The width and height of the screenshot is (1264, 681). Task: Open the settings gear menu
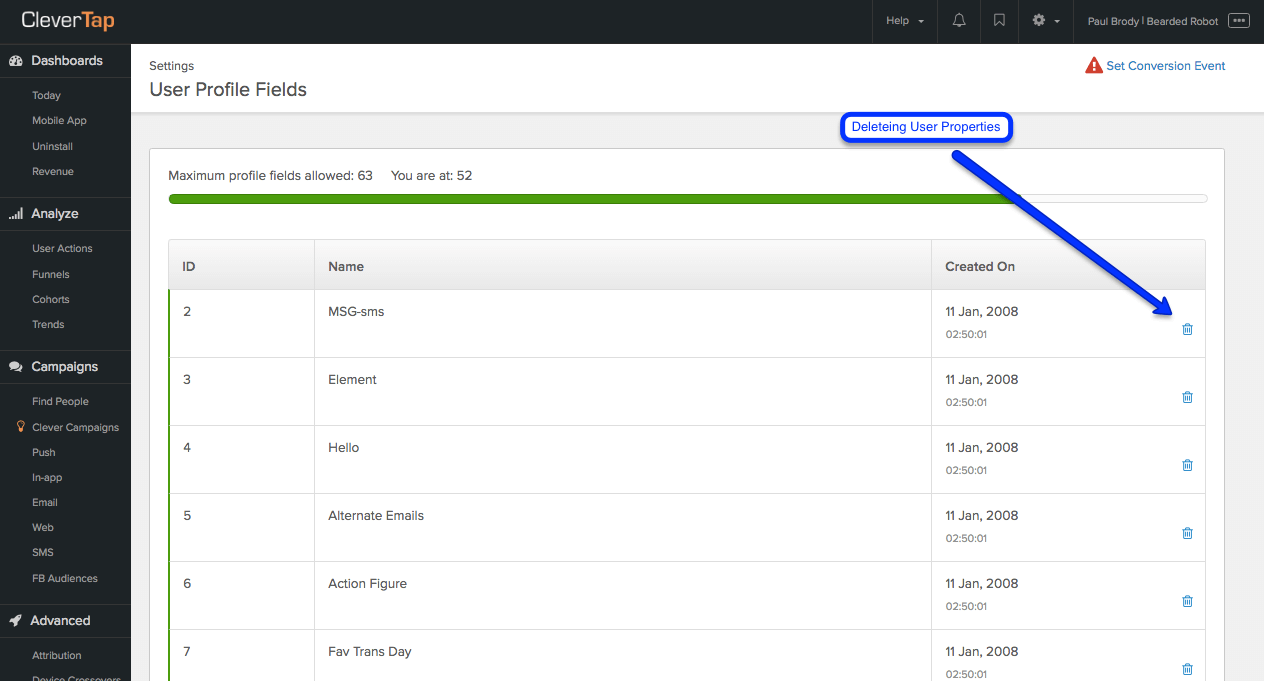click(1046, 21)
